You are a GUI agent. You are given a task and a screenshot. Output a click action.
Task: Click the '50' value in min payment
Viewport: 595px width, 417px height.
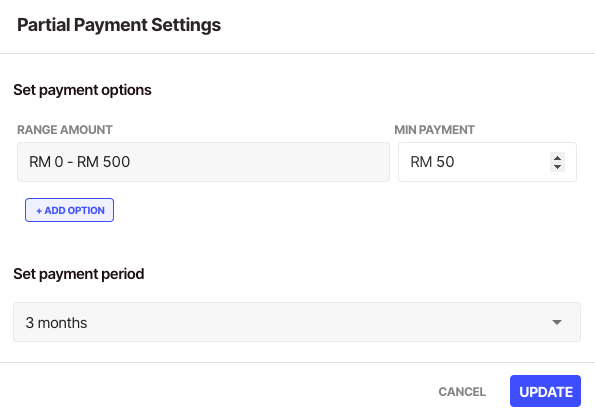(x=445, y=162)
